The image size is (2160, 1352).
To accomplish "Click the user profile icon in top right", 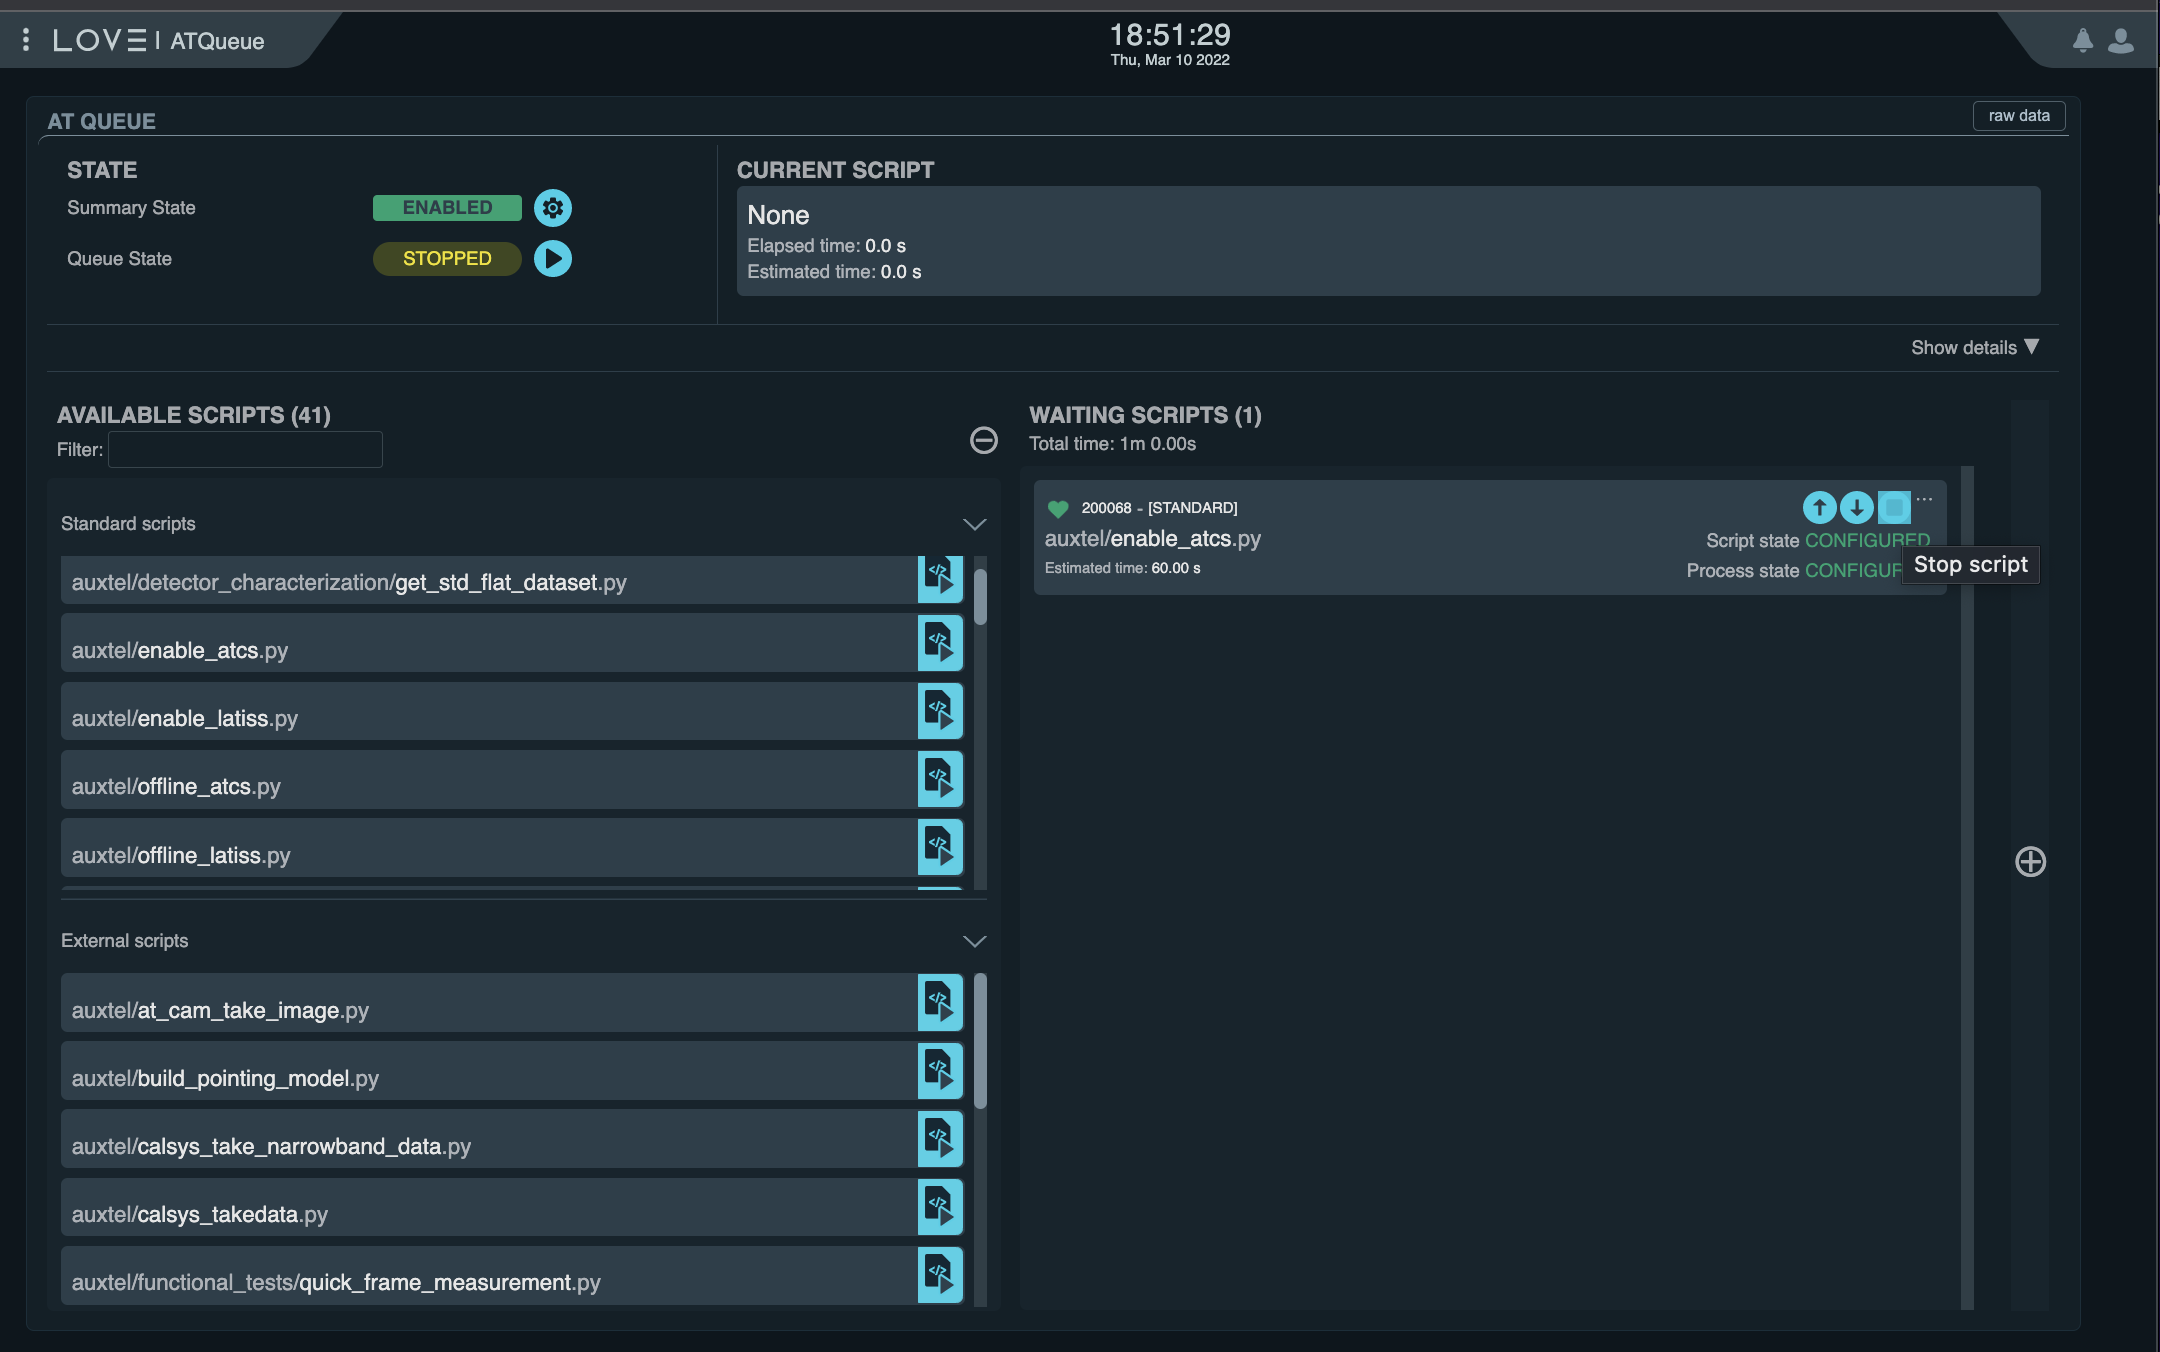I will 2120,39.
